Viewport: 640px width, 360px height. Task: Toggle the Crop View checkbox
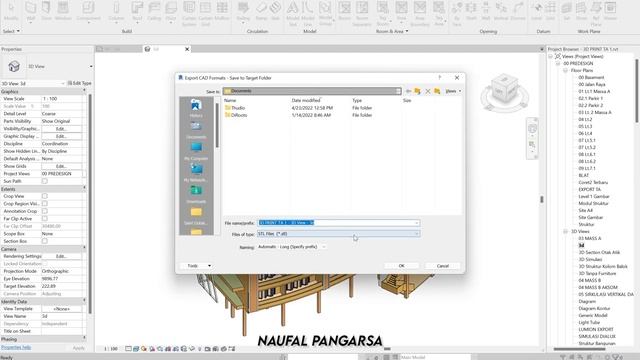click(x=44, y=196)
